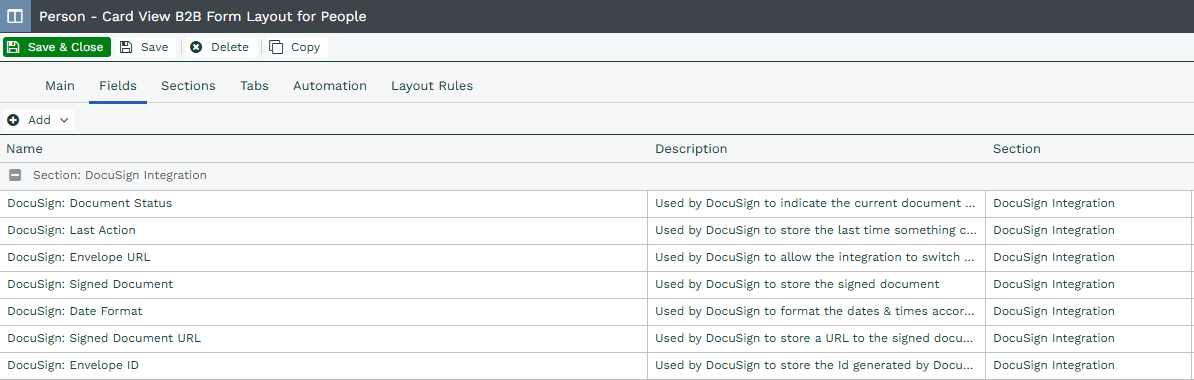Image resolution: width=1194 pixels, height=380 pixels.
Task: Collapse the DocuSign Integration section group
Action: [15, 175]
